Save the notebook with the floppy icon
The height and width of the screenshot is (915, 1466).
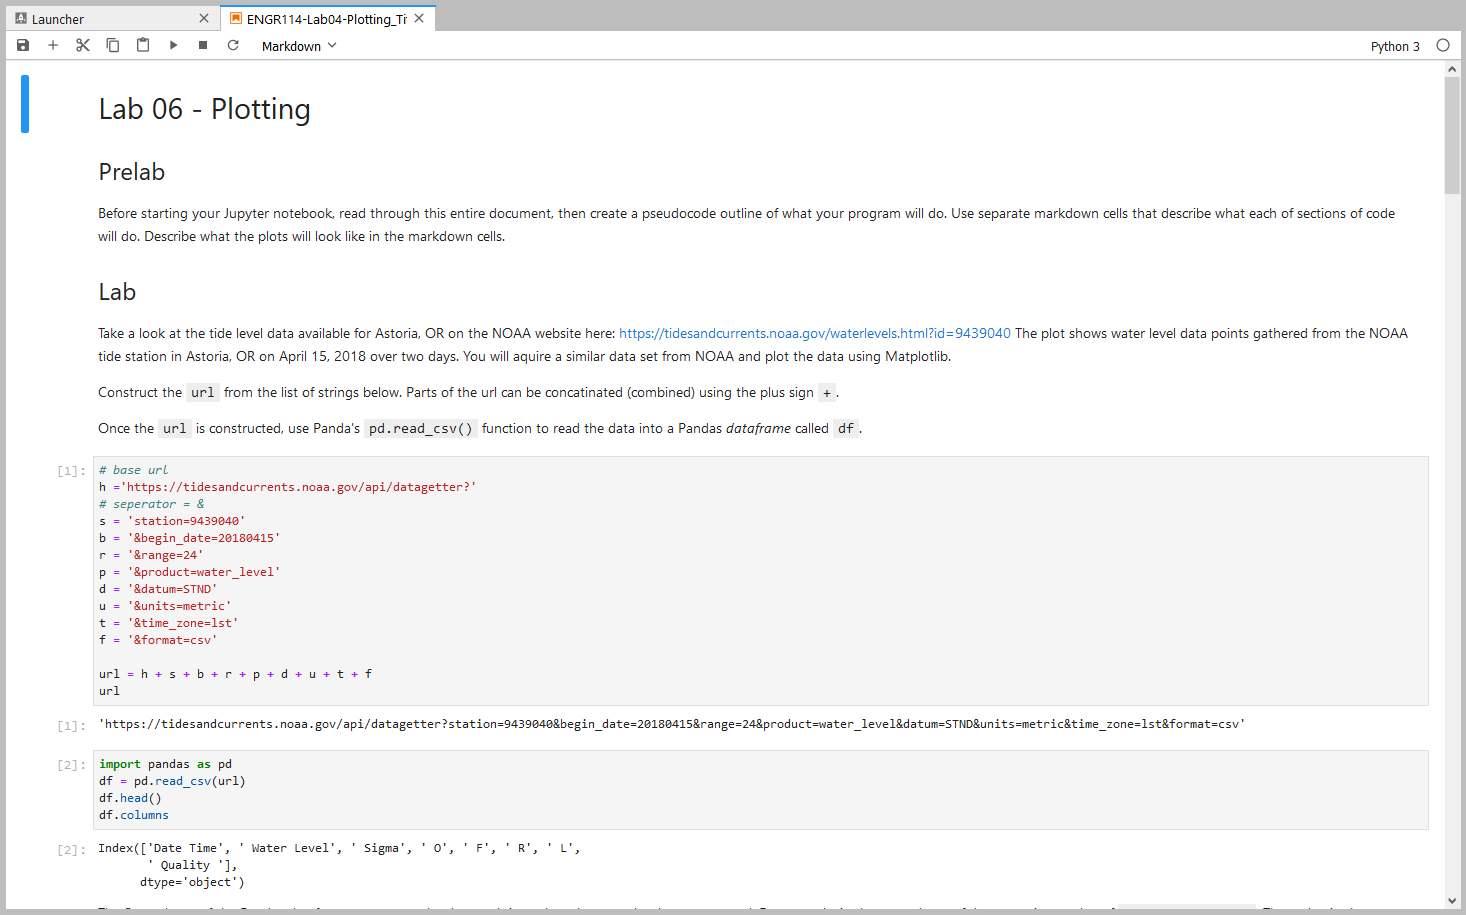tap(23, 45)
